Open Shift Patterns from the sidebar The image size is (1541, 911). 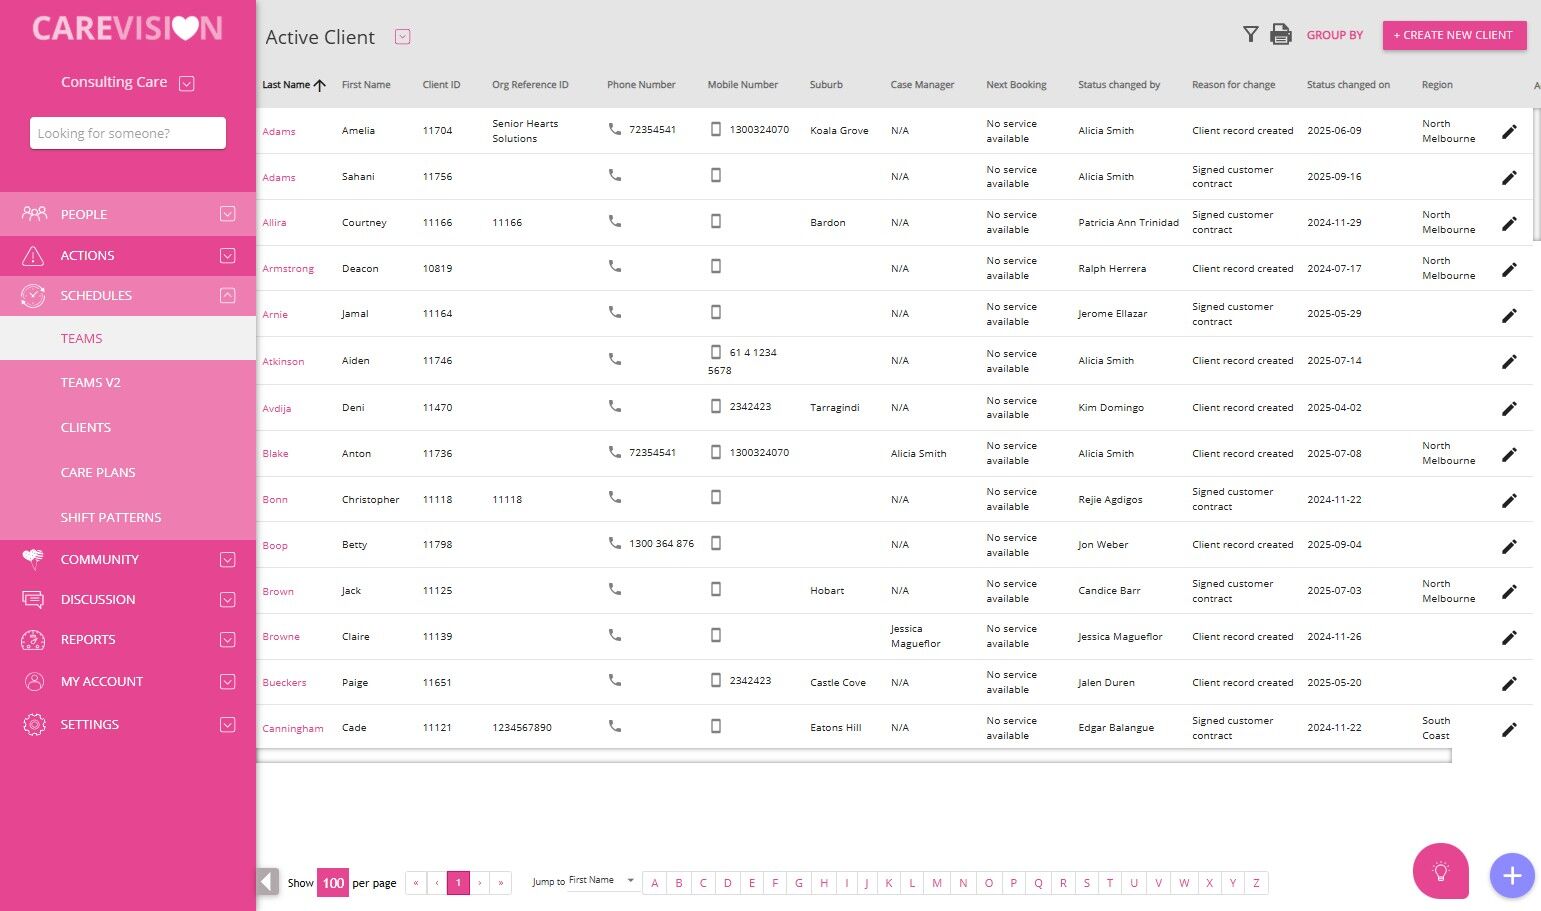[x=110, y=518]
